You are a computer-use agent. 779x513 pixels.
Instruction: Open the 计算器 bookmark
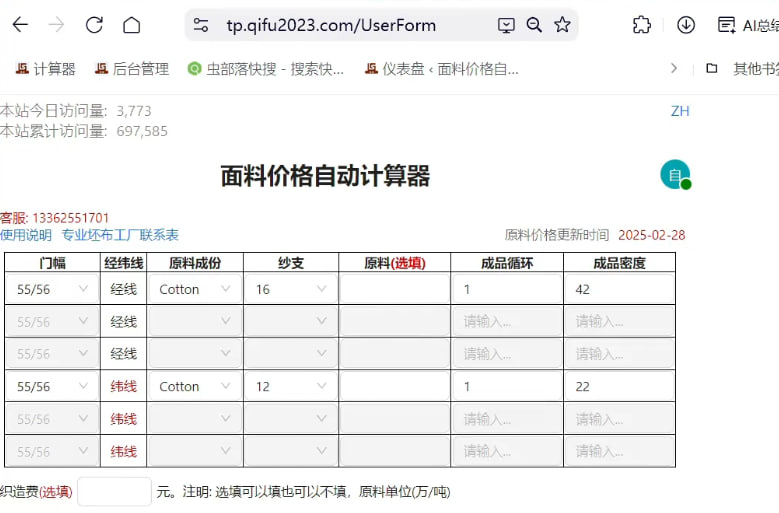pyautogui.click(x=45, y=69)
